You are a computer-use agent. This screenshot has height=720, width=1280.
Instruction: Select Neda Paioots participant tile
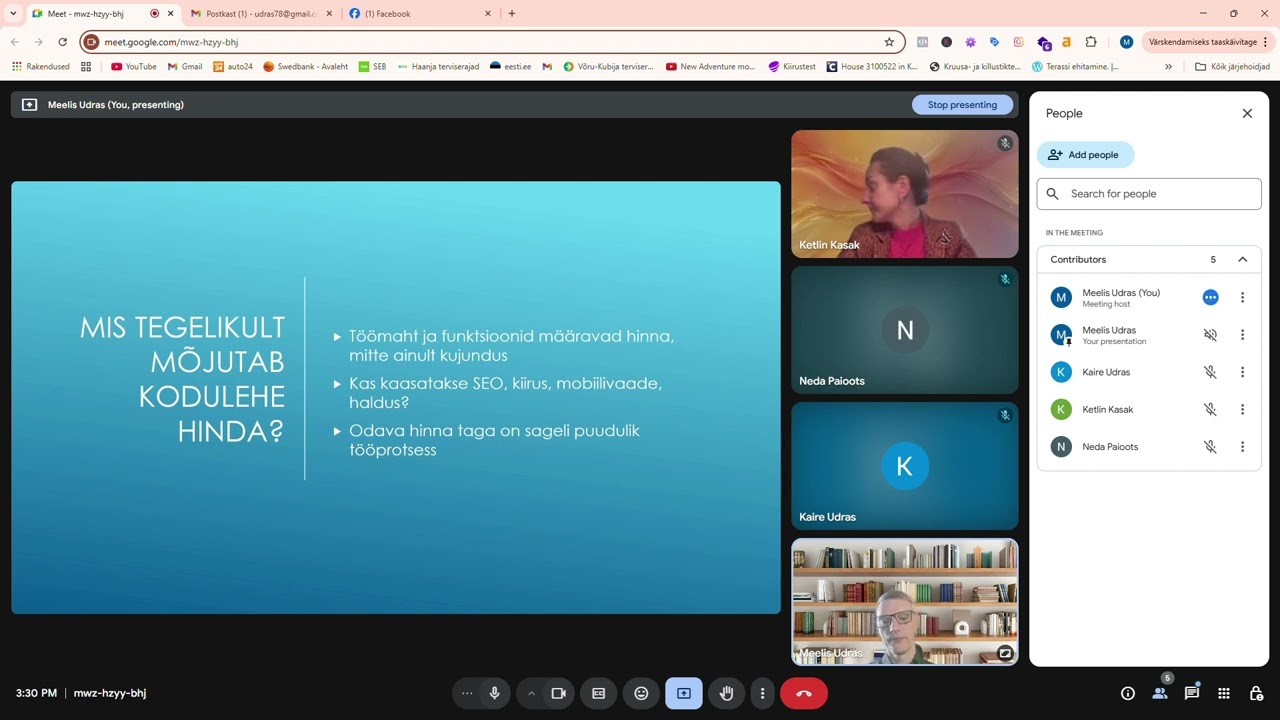(905, 330)
